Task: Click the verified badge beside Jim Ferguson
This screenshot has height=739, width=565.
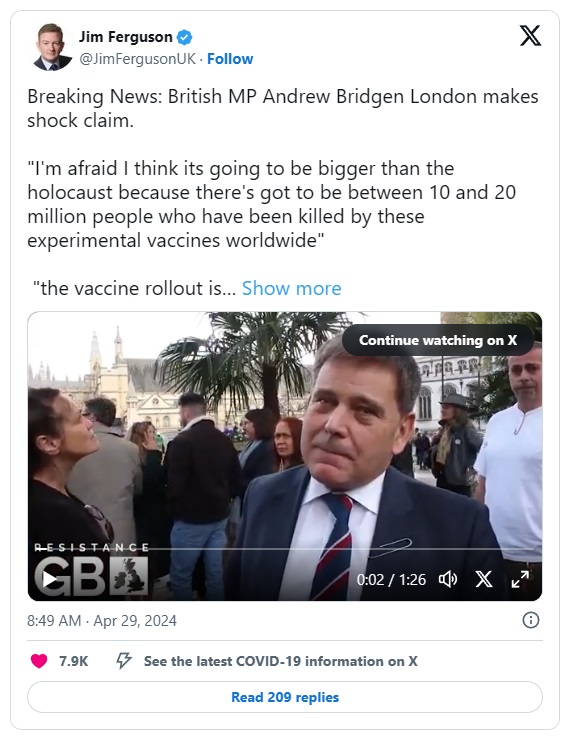Action: [184, 37]
